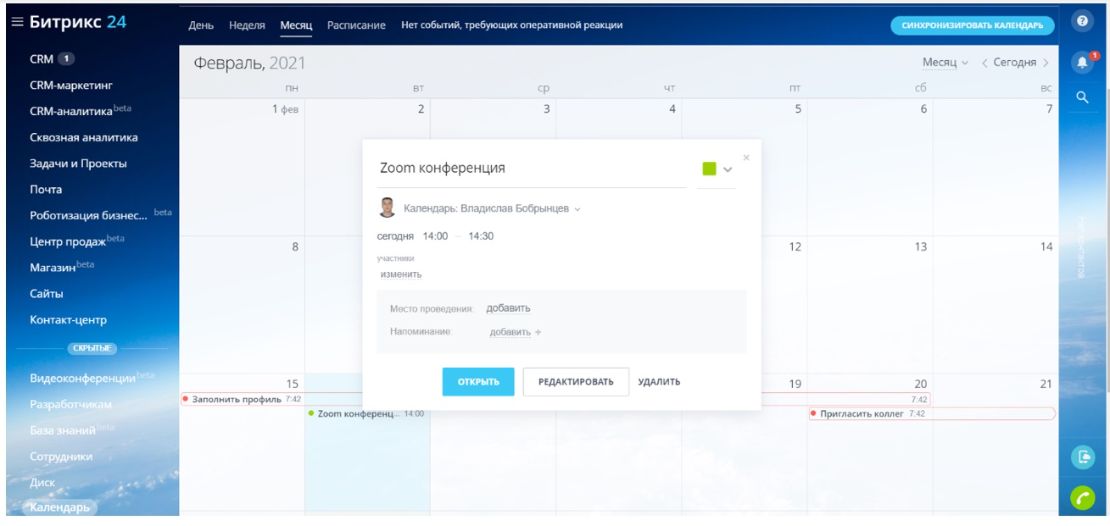Open Почта in the sidebar

click(45, 190)
